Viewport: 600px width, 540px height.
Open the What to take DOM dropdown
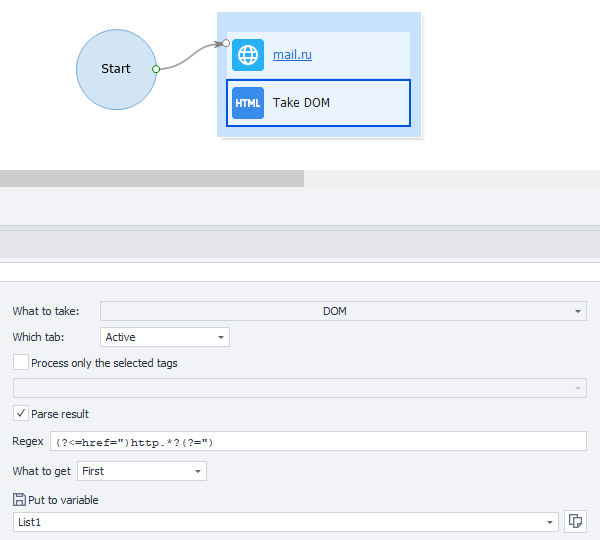(343, 311)
